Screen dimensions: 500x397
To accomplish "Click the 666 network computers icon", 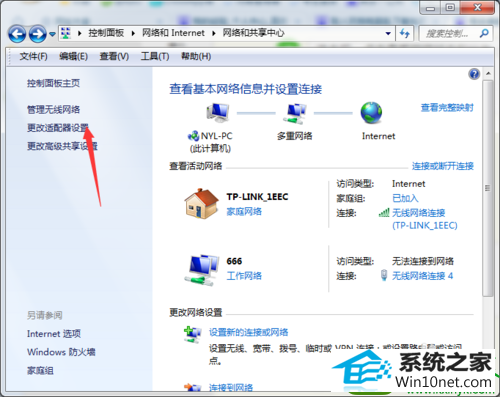I will tap(201, 270).
